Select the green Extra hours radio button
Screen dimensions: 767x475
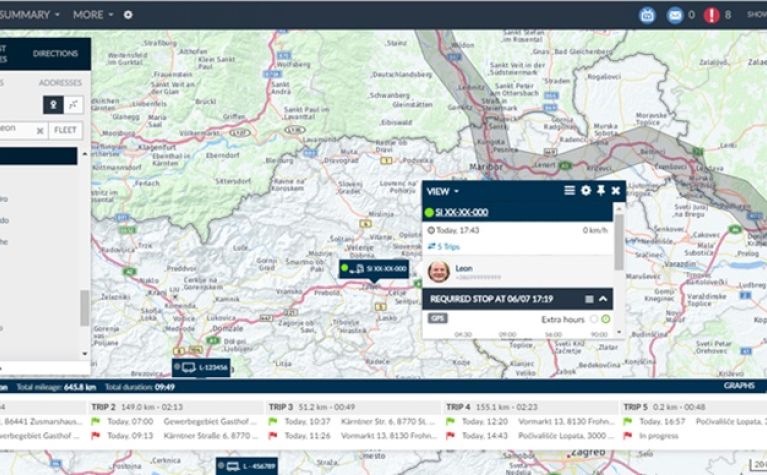coord(606,319)
